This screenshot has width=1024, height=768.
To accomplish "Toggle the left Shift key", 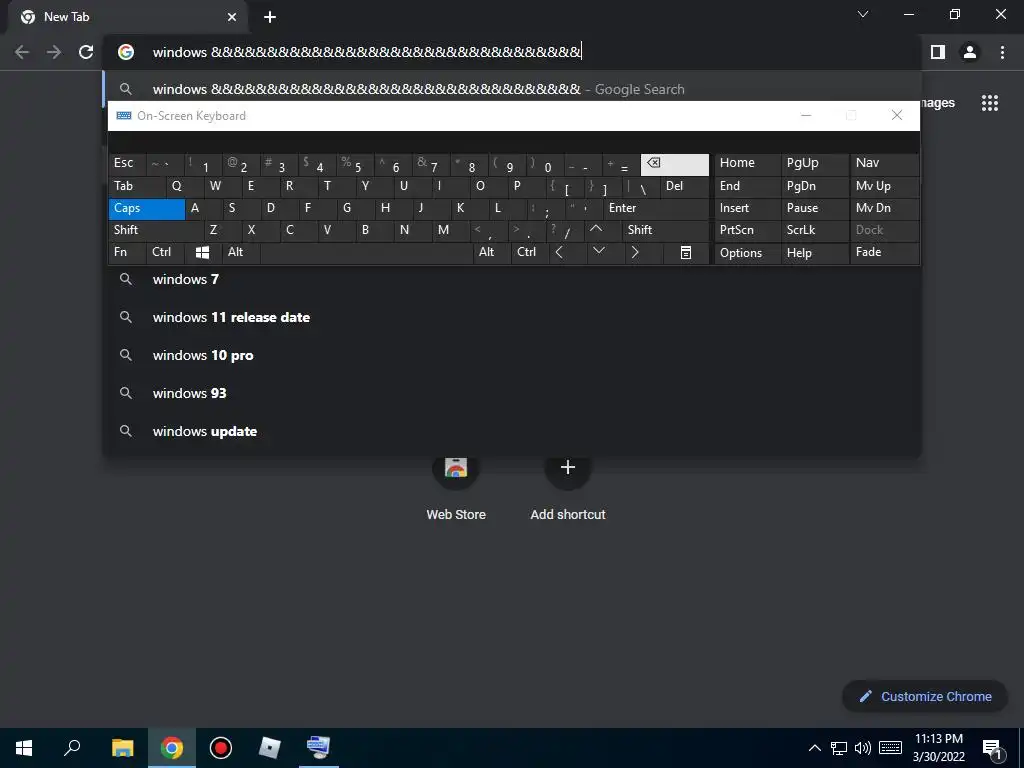I will point(156,231).
